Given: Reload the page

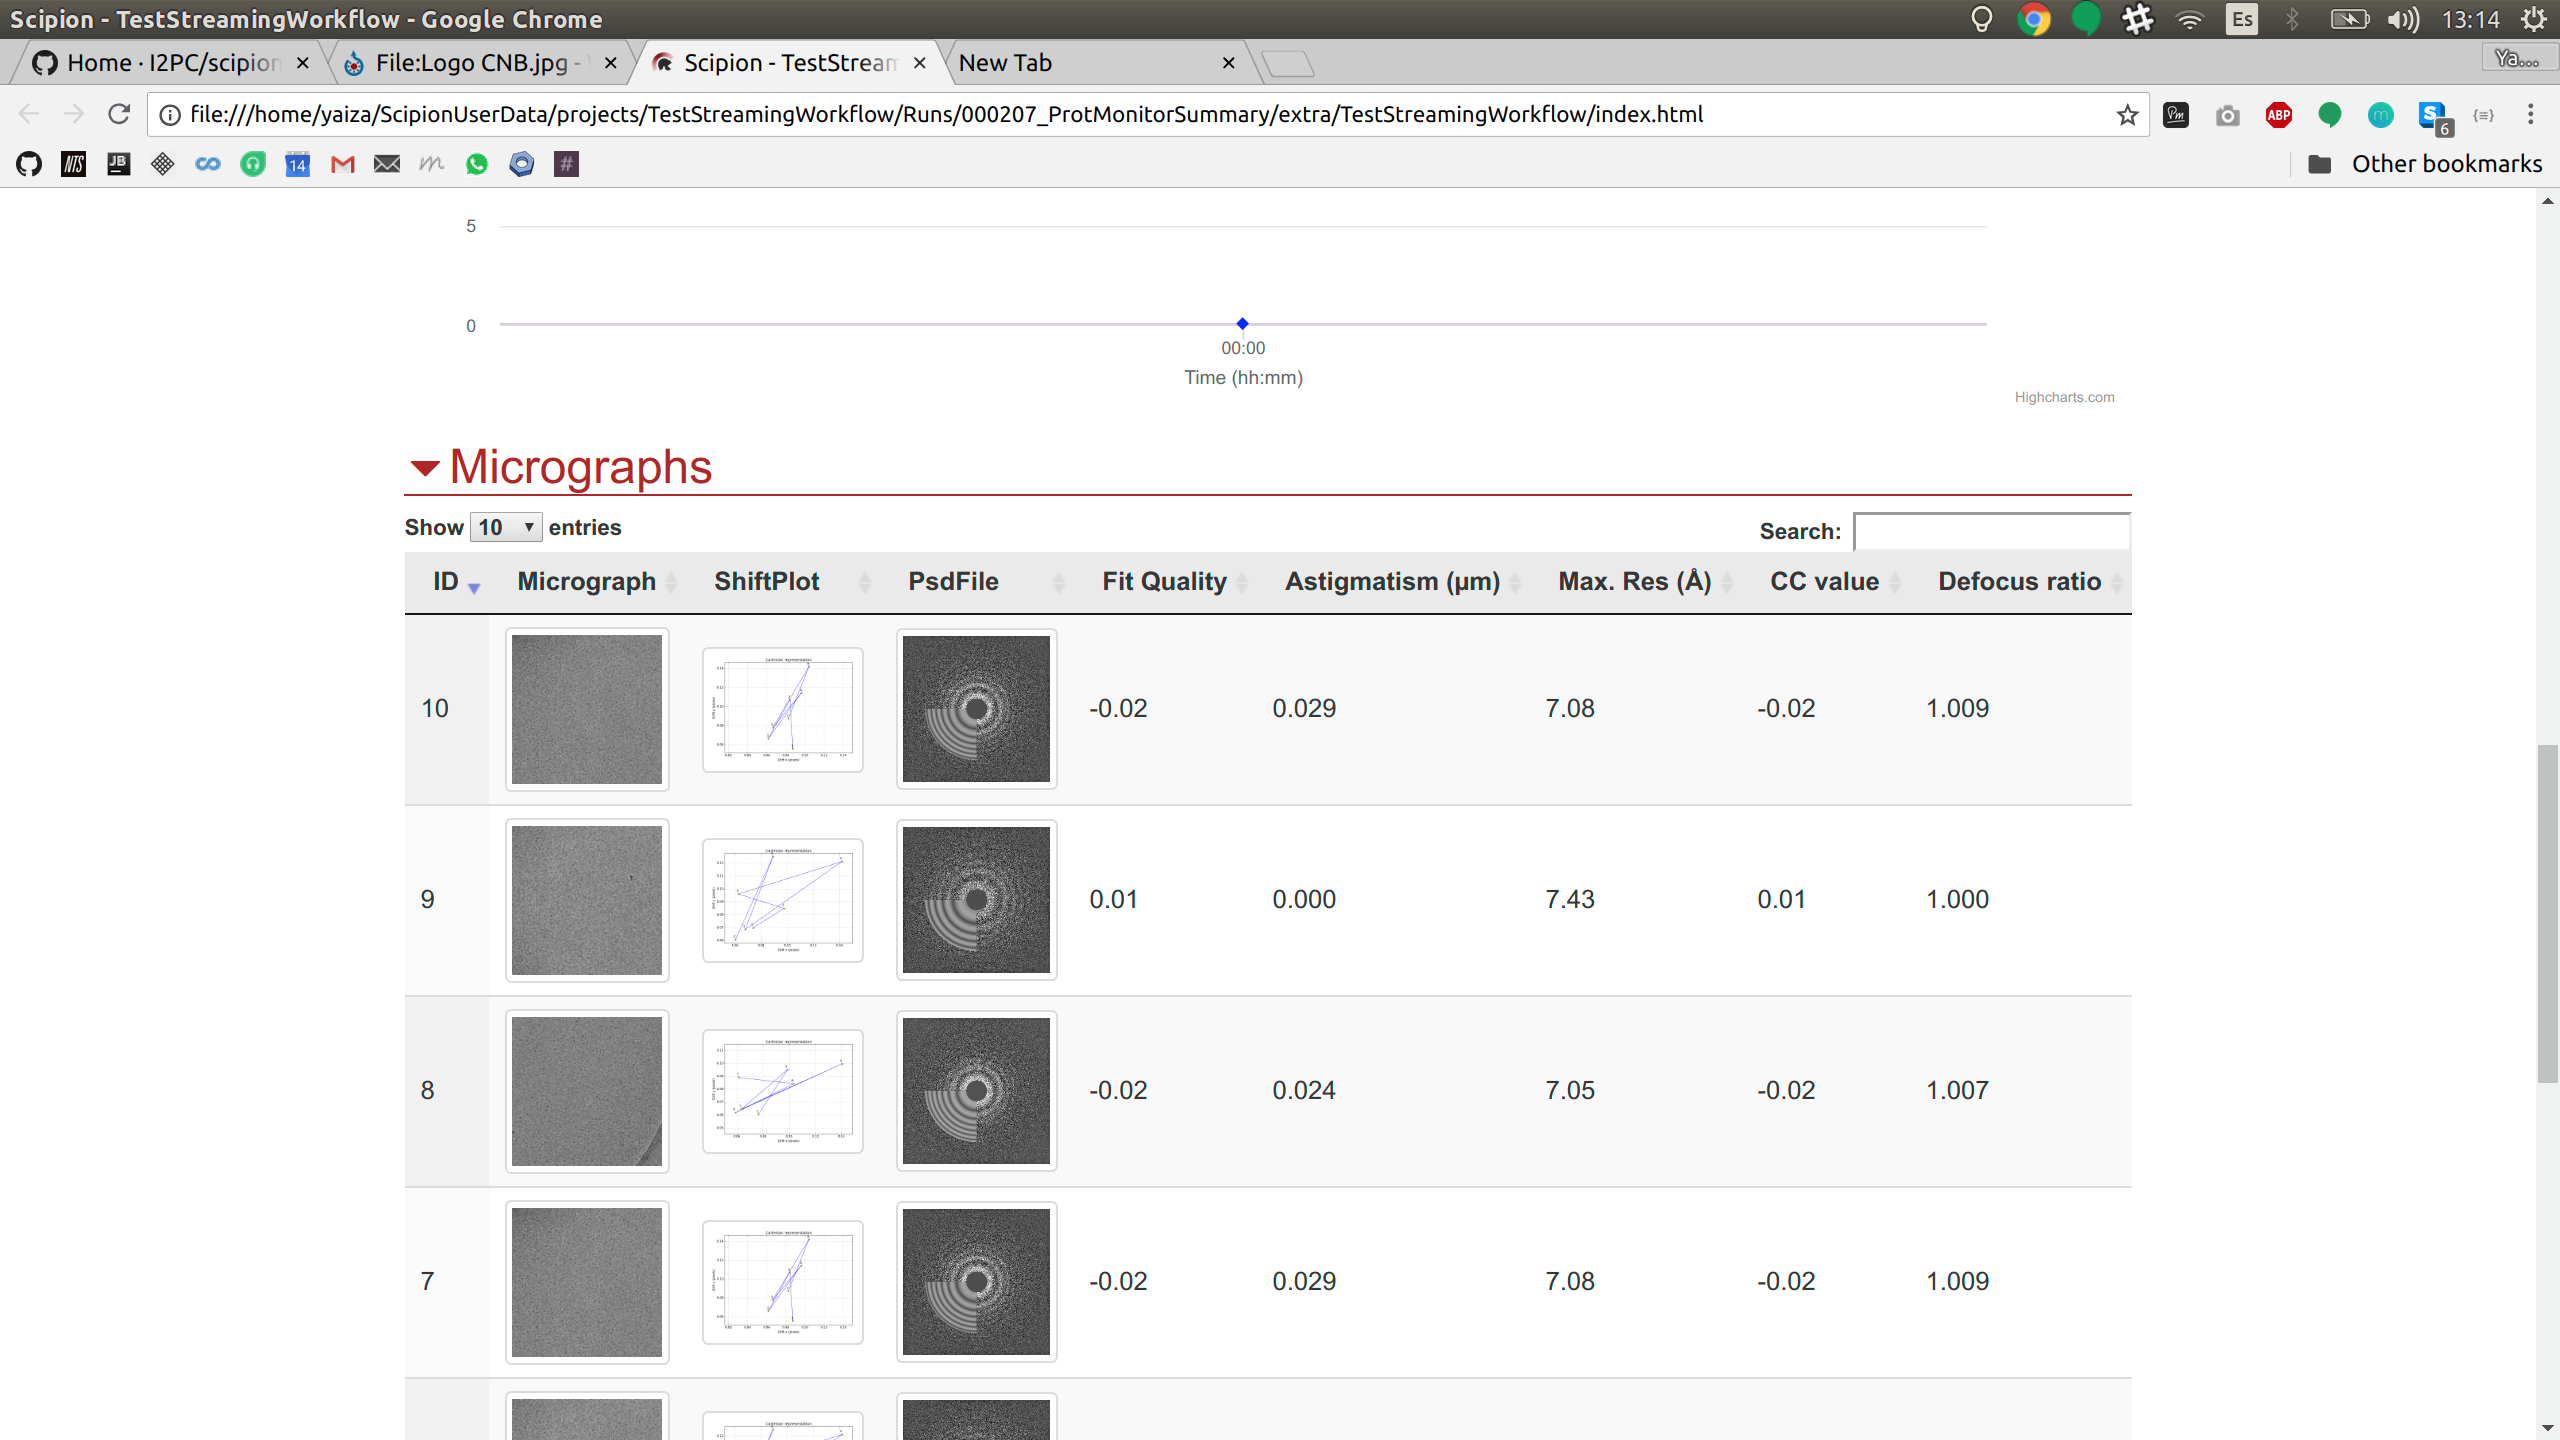Looking at the screenshot, I should click(x=119, y=114).
